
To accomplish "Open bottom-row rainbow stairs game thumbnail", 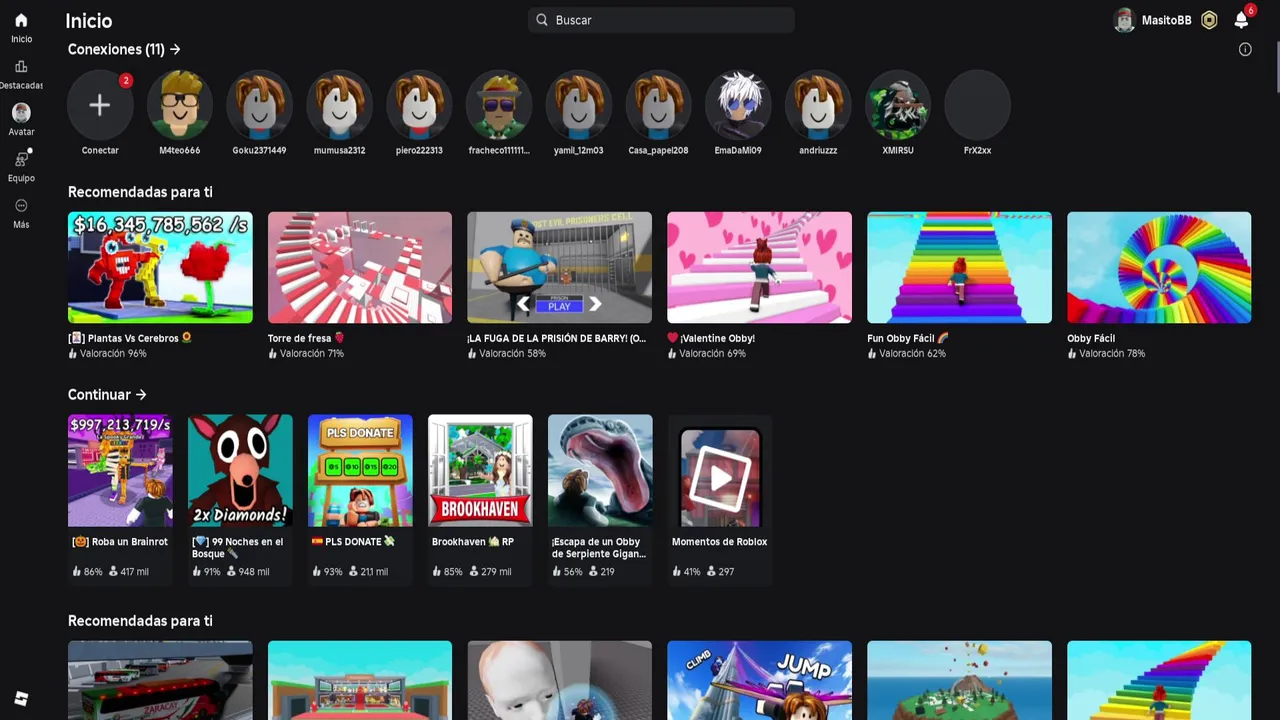I will point(1159,680).
